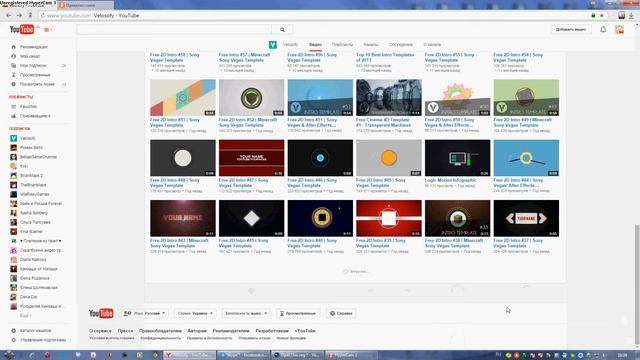This screenshot has height=360, width=640.
Task: Select the Видео tab
Action: click(315, 44)
